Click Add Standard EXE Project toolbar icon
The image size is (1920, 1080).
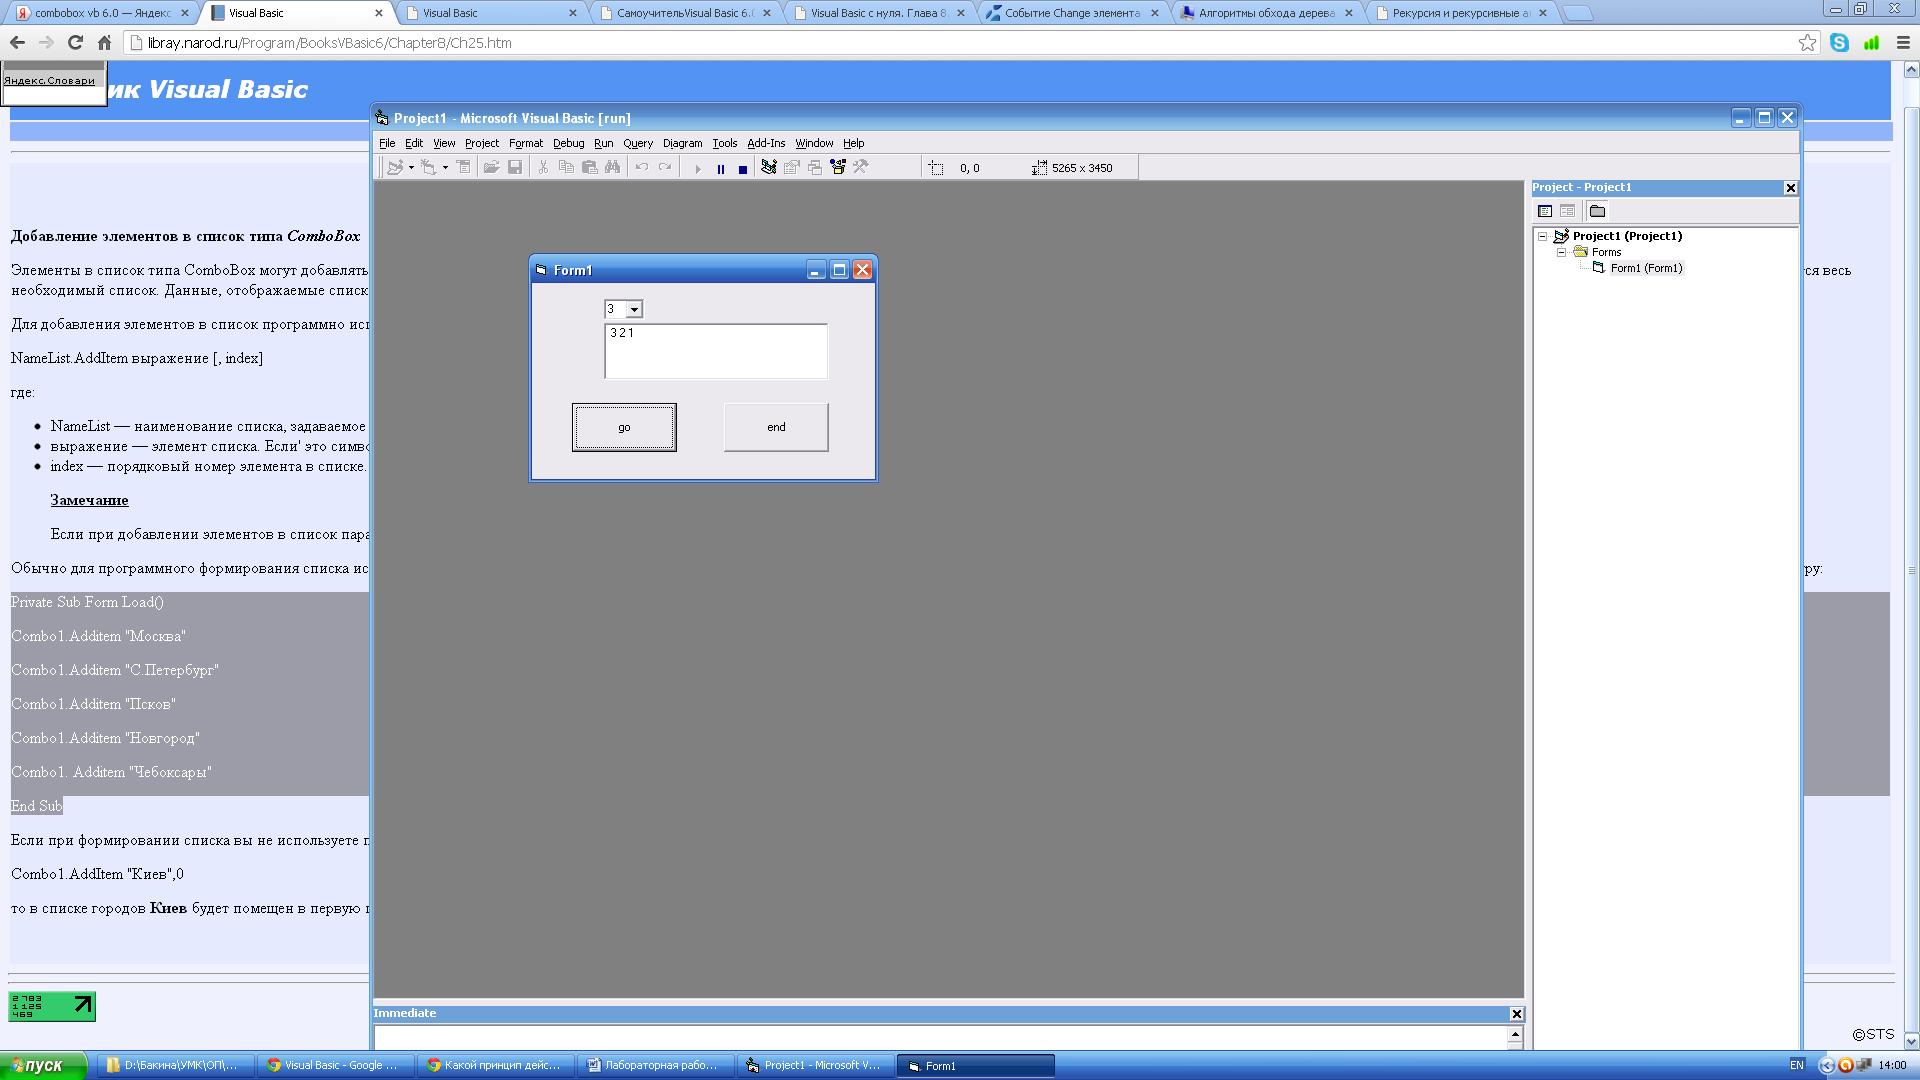[x=395, y=167]
